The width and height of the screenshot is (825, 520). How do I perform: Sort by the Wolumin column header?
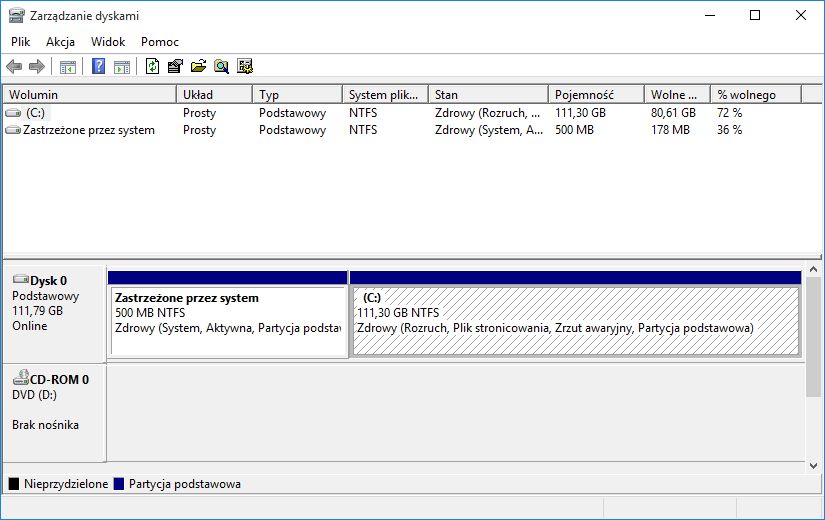(89, 95)
